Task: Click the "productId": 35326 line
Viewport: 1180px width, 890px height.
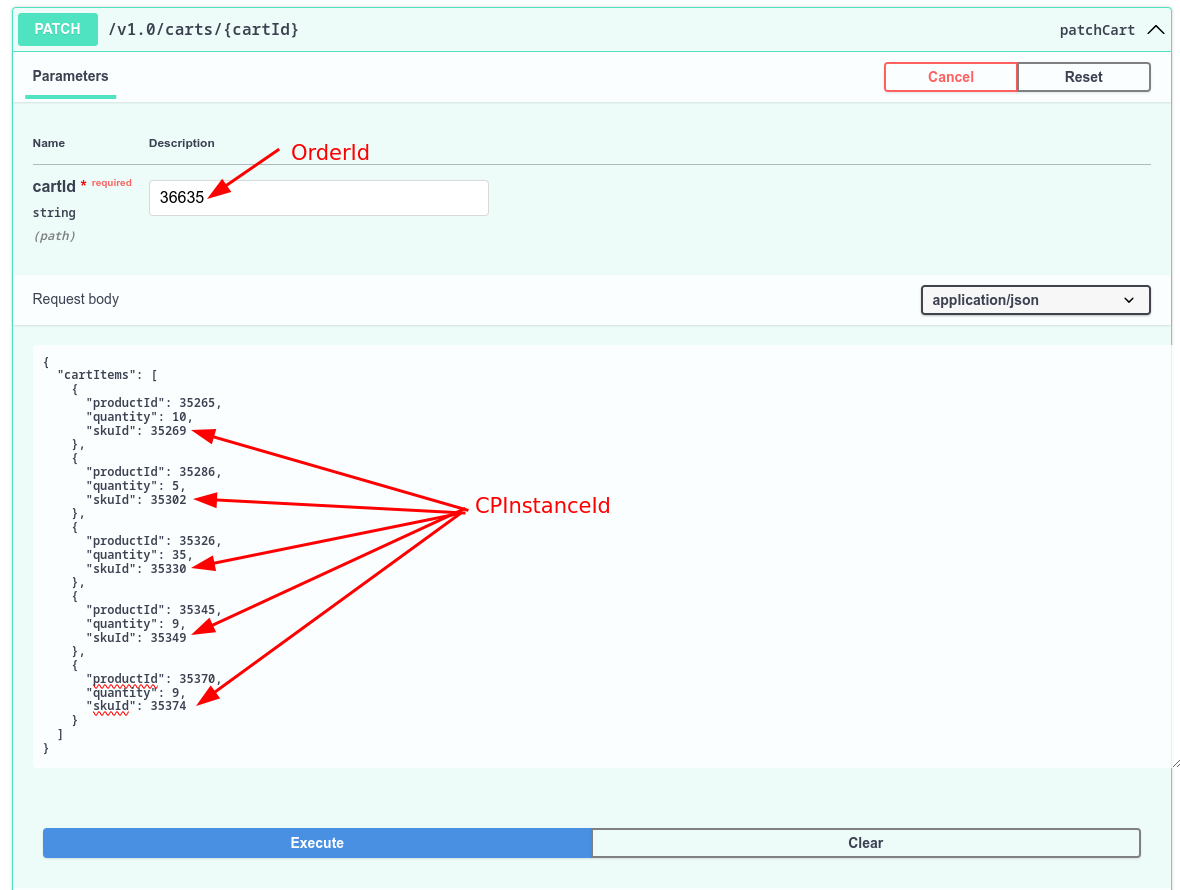Action: click(x=154, y=541)
